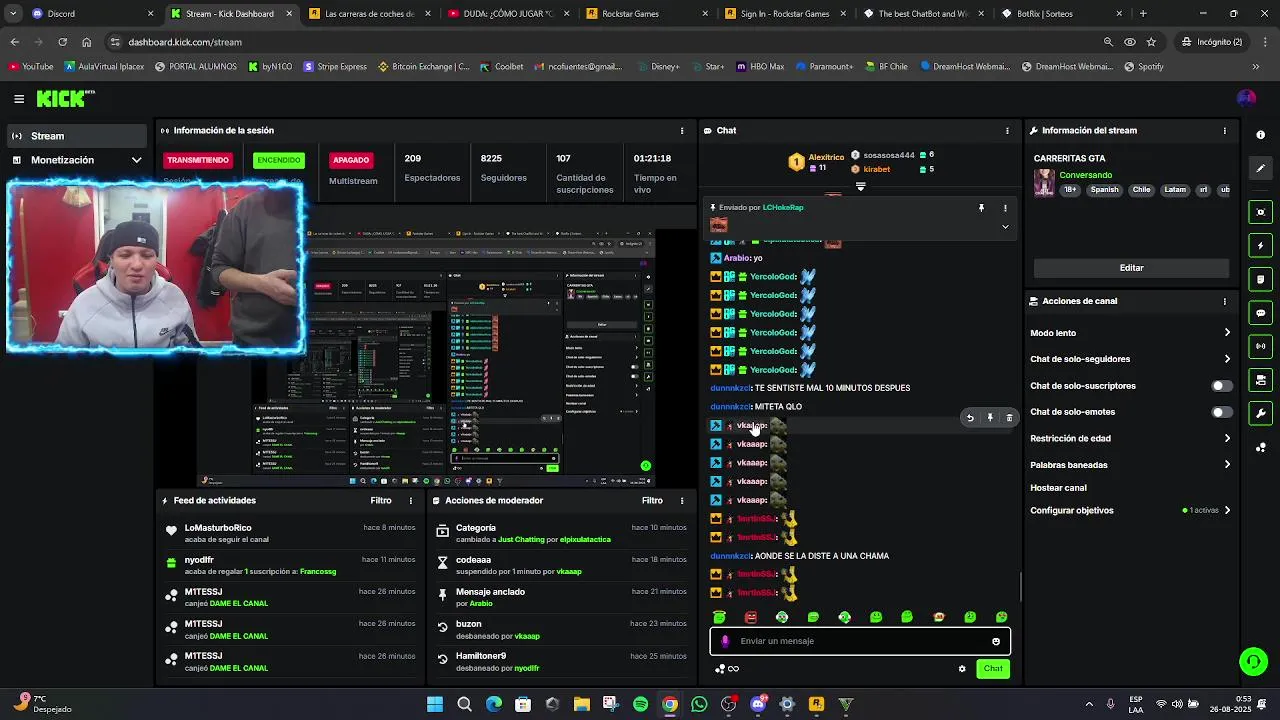Click the Editar stream info button
The width and height of the screenshot is (1280, 720).
point(1131,268)
